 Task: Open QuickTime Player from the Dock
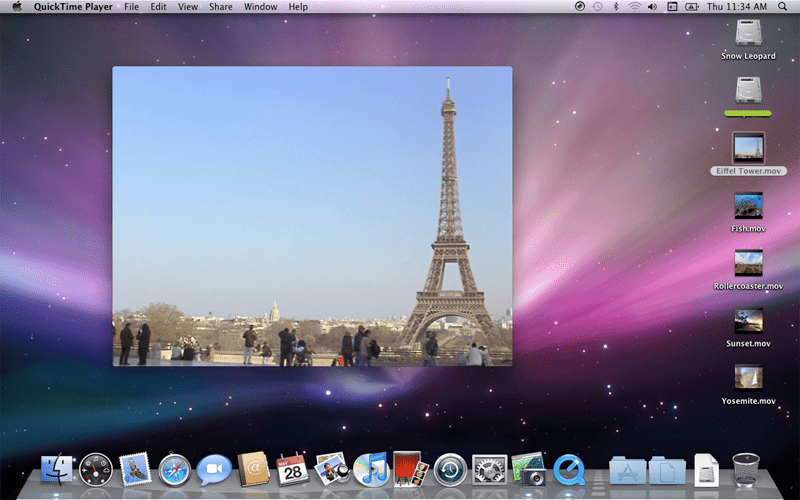tap(569, 470)
